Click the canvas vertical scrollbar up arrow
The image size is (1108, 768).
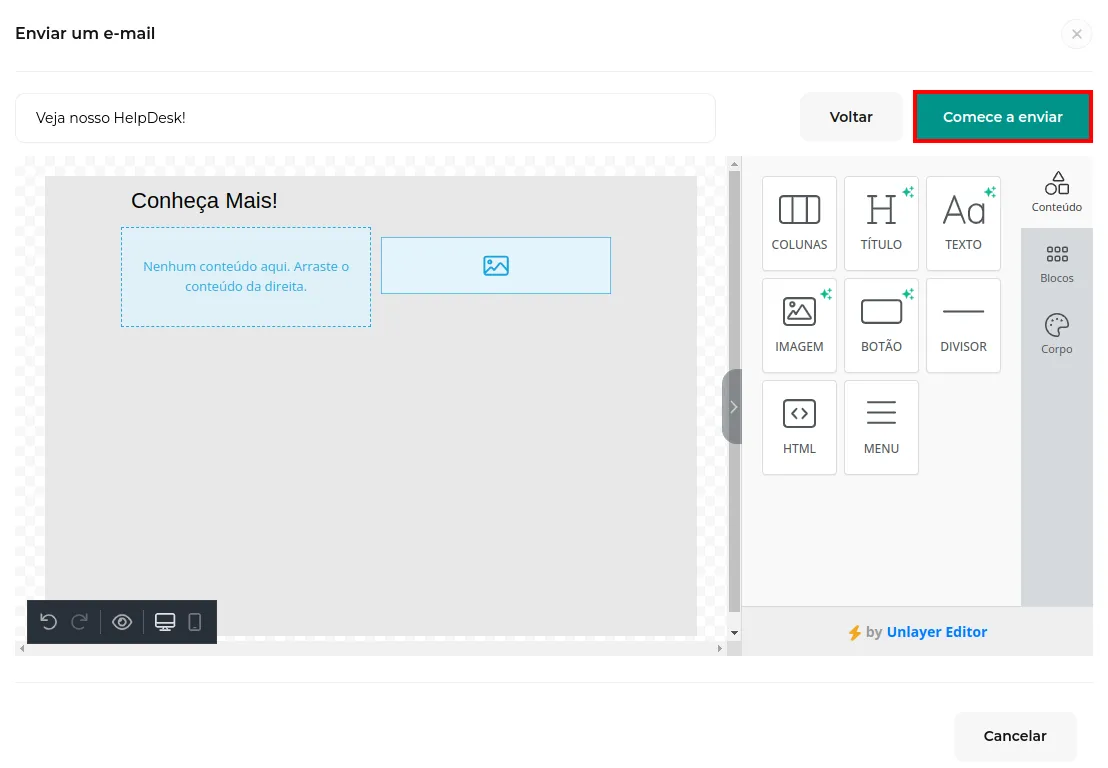tap(734, 164)
